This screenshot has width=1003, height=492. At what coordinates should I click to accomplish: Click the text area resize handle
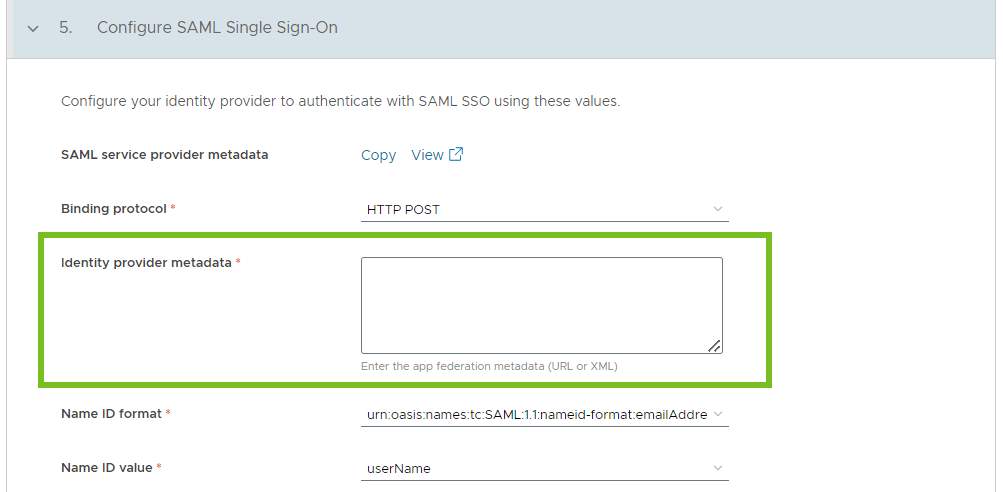pyautogui.click(x=715, y=345)
